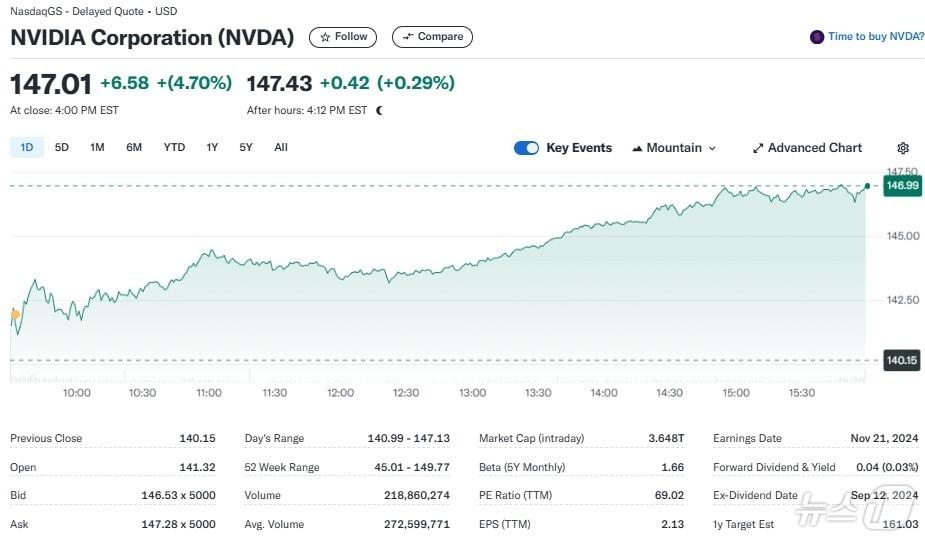The width and height of the screenshot is (925, 542).
Task: Open chart settings gear icon
Action: [903, 148]
